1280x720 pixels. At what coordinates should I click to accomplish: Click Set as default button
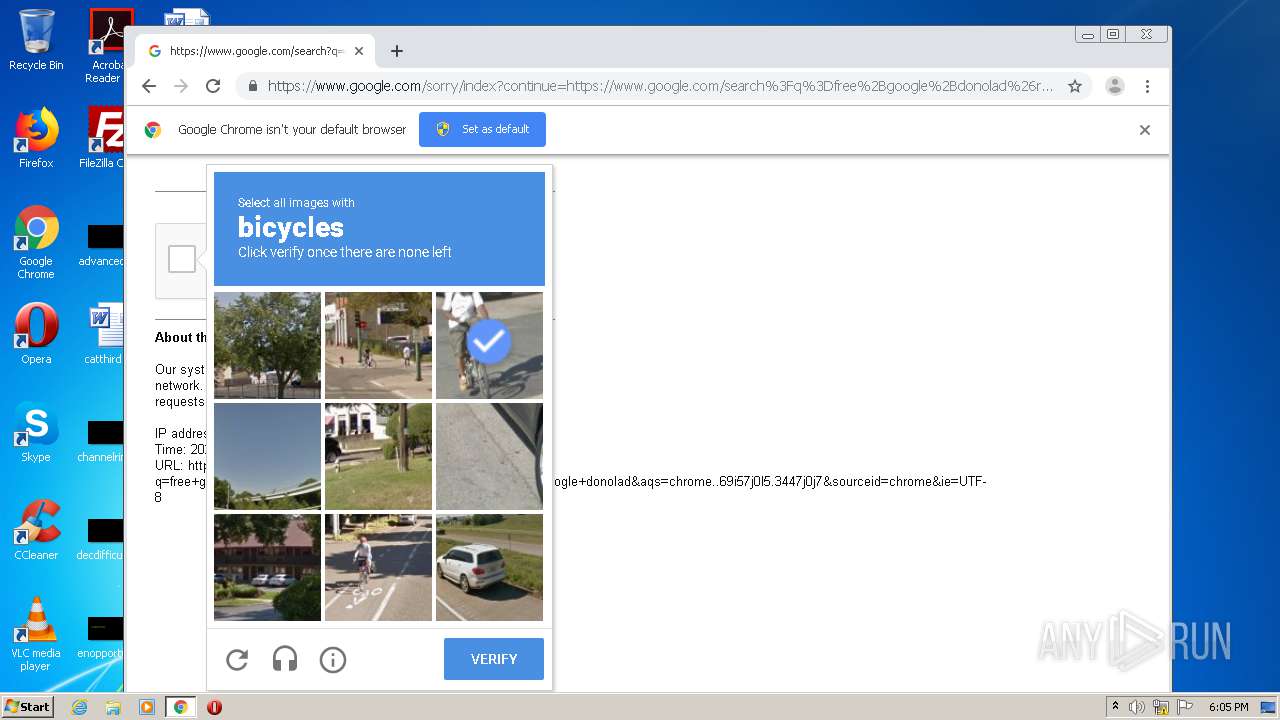click(482, 129)
